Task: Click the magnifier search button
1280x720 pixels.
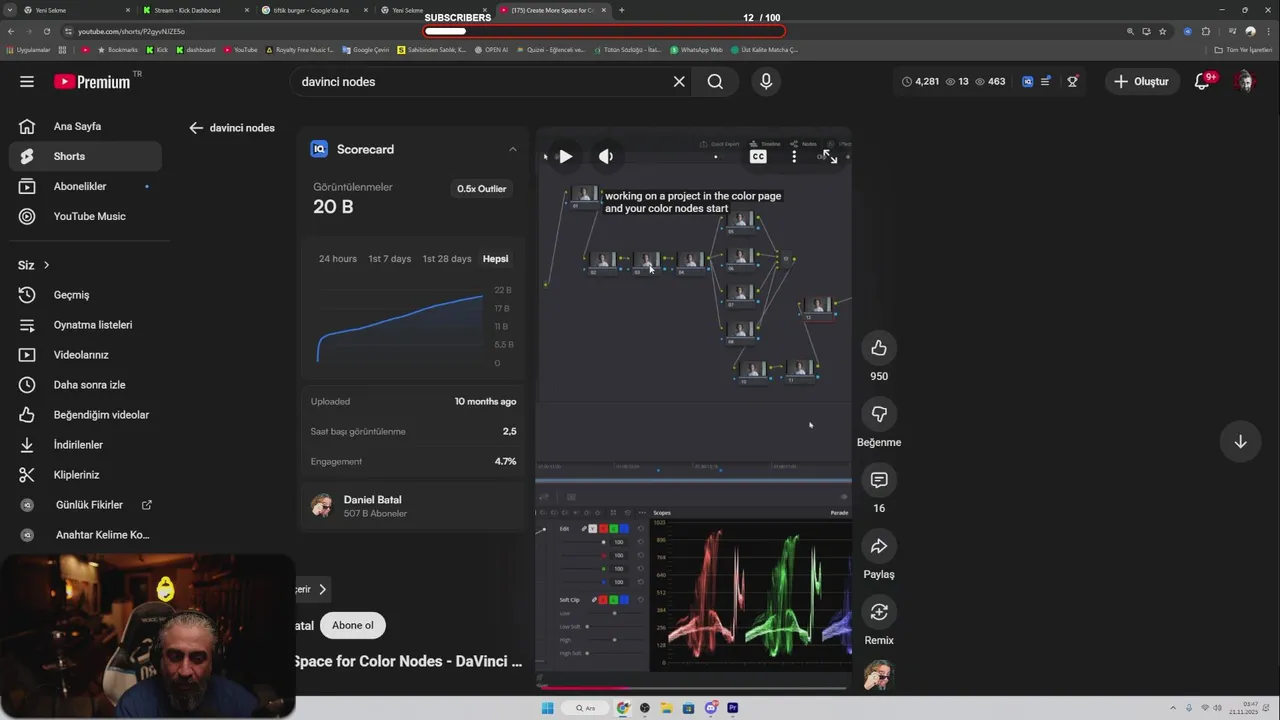Action: tap(715, 81)
